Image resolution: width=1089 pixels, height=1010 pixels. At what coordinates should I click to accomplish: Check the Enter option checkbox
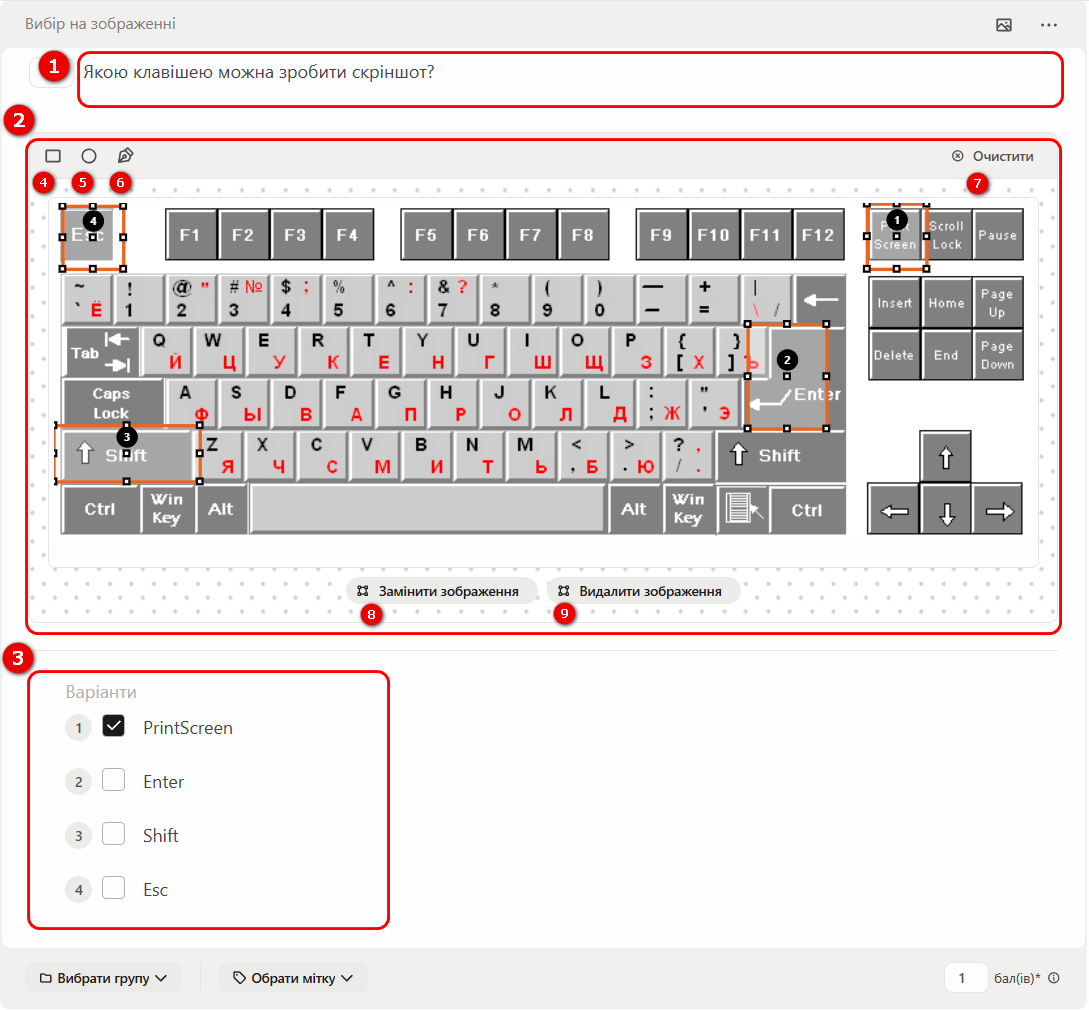pyautogui.click(x=114, y=781)
